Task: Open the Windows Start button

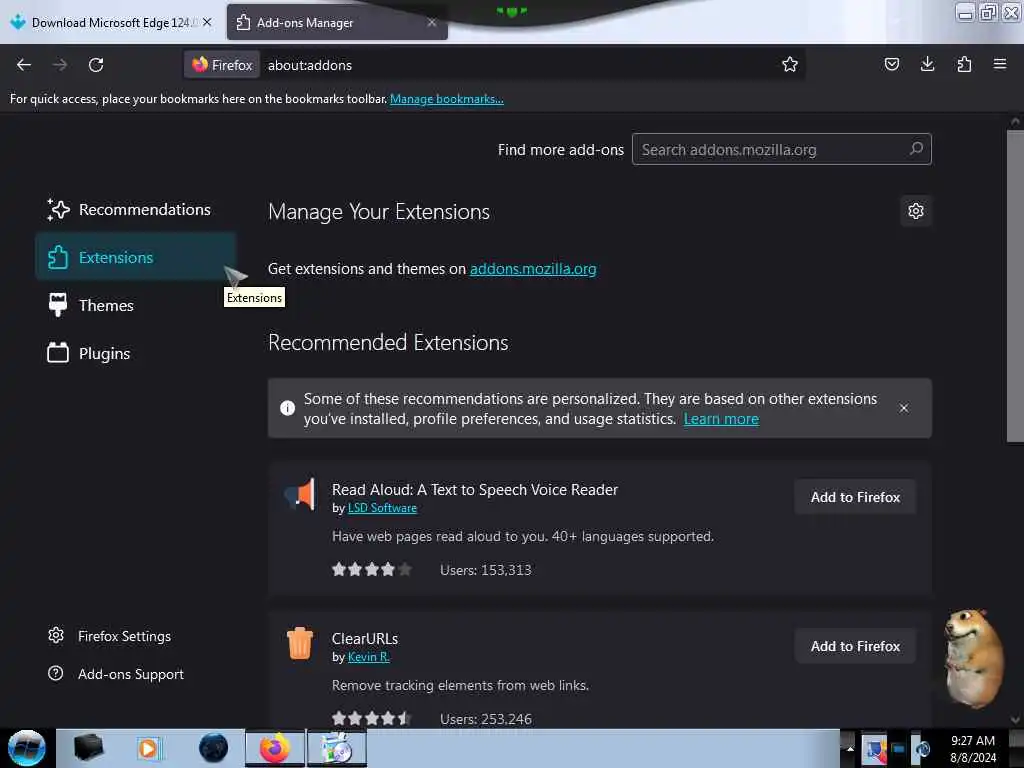Action: point(27,748)
